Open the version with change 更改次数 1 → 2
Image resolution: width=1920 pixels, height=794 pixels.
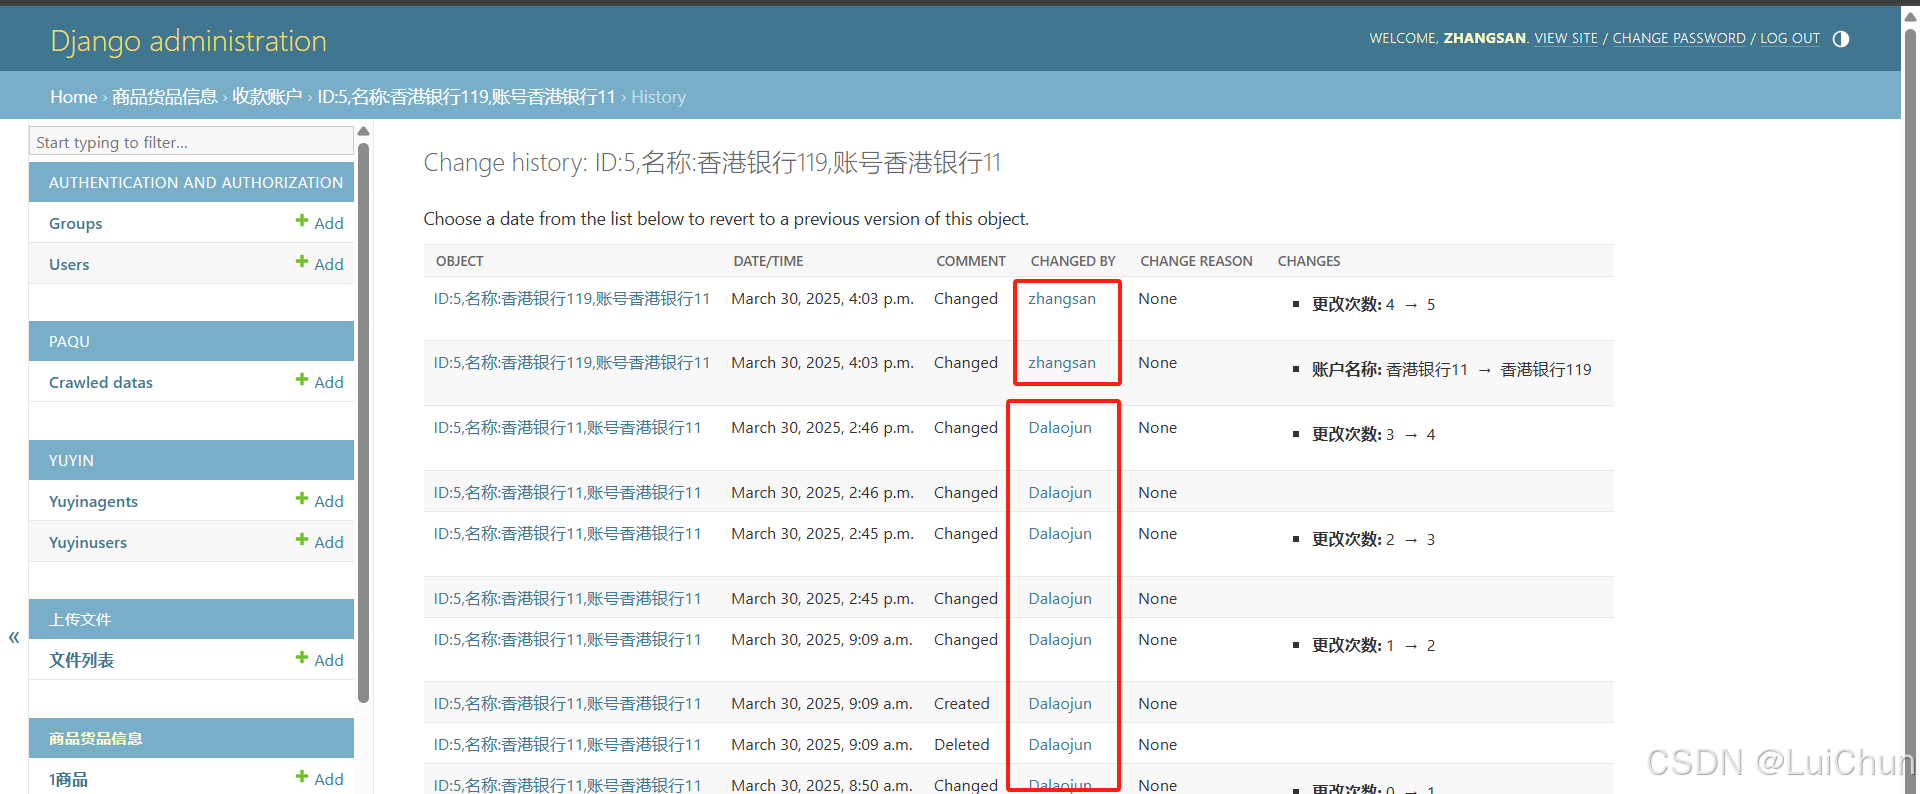point(567,639)
